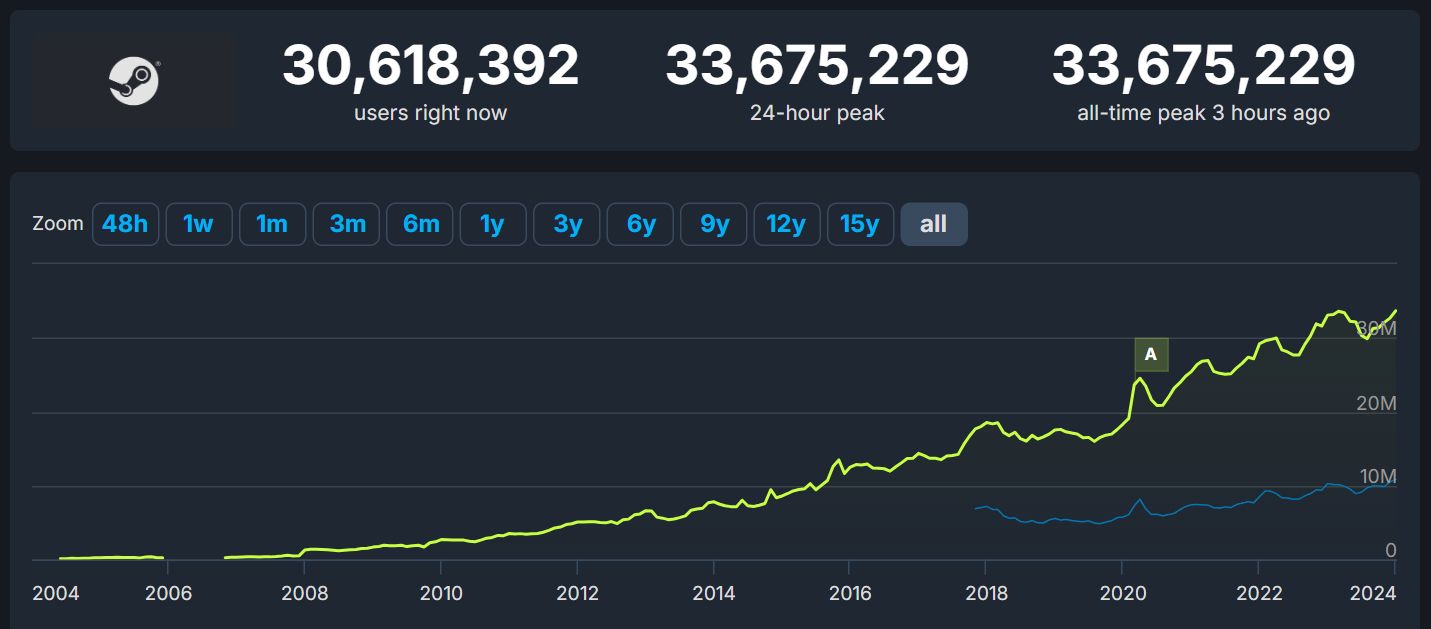
Task: Click the 2008 x-axis label
Action: click(x=305, y=593)
